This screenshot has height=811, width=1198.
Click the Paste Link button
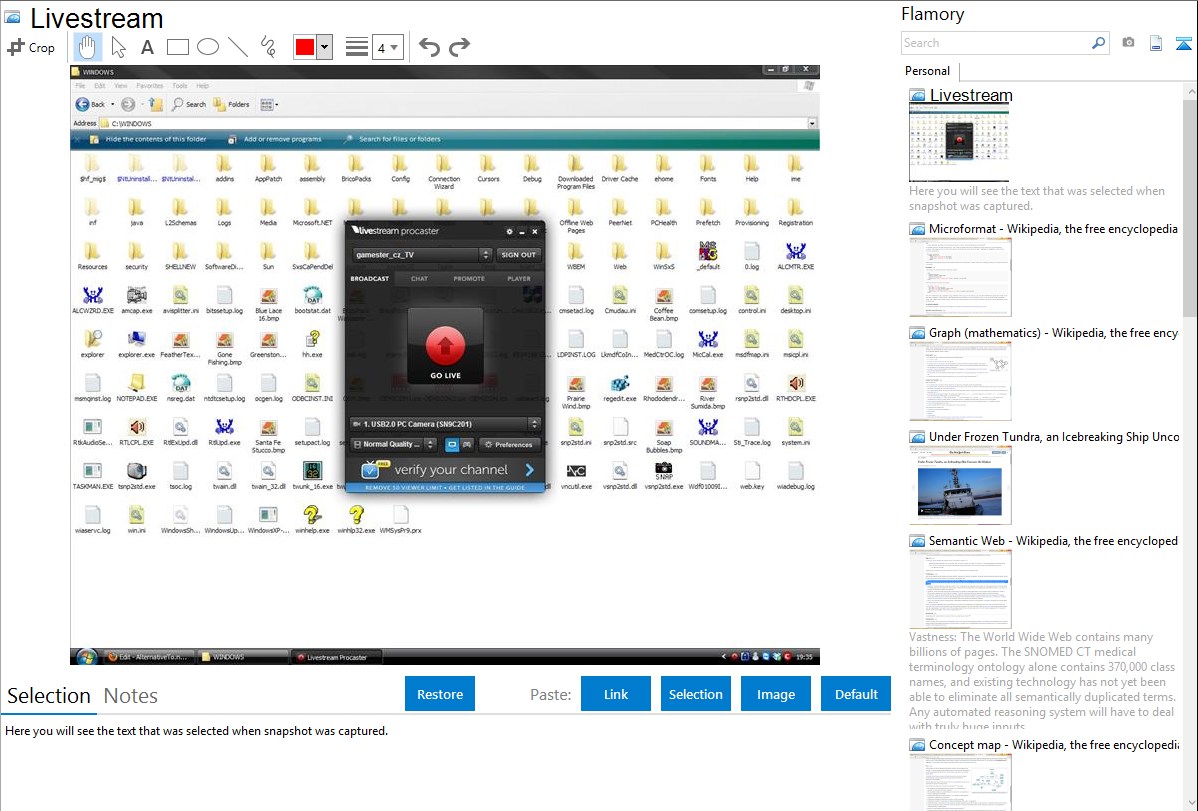click(616, 694)
